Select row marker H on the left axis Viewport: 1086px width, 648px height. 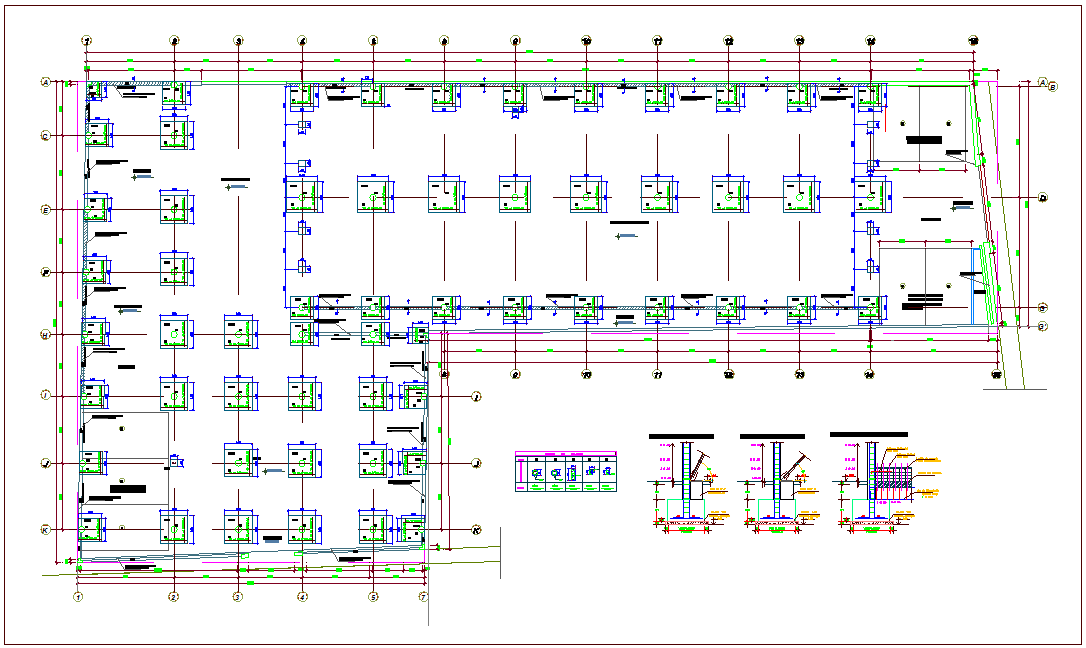point(45,334)
